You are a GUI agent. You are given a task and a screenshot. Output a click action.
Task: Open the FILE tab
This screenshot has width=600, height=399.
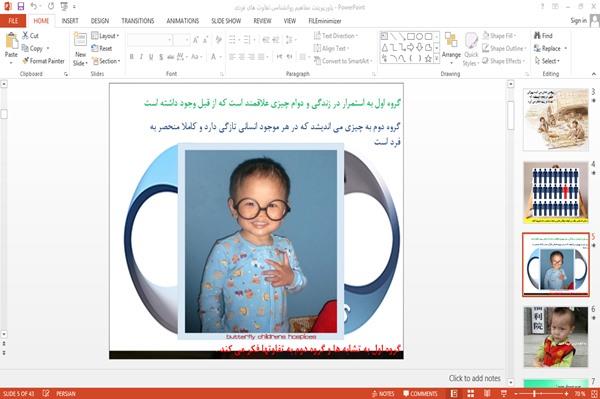click(x=13, y=21)
